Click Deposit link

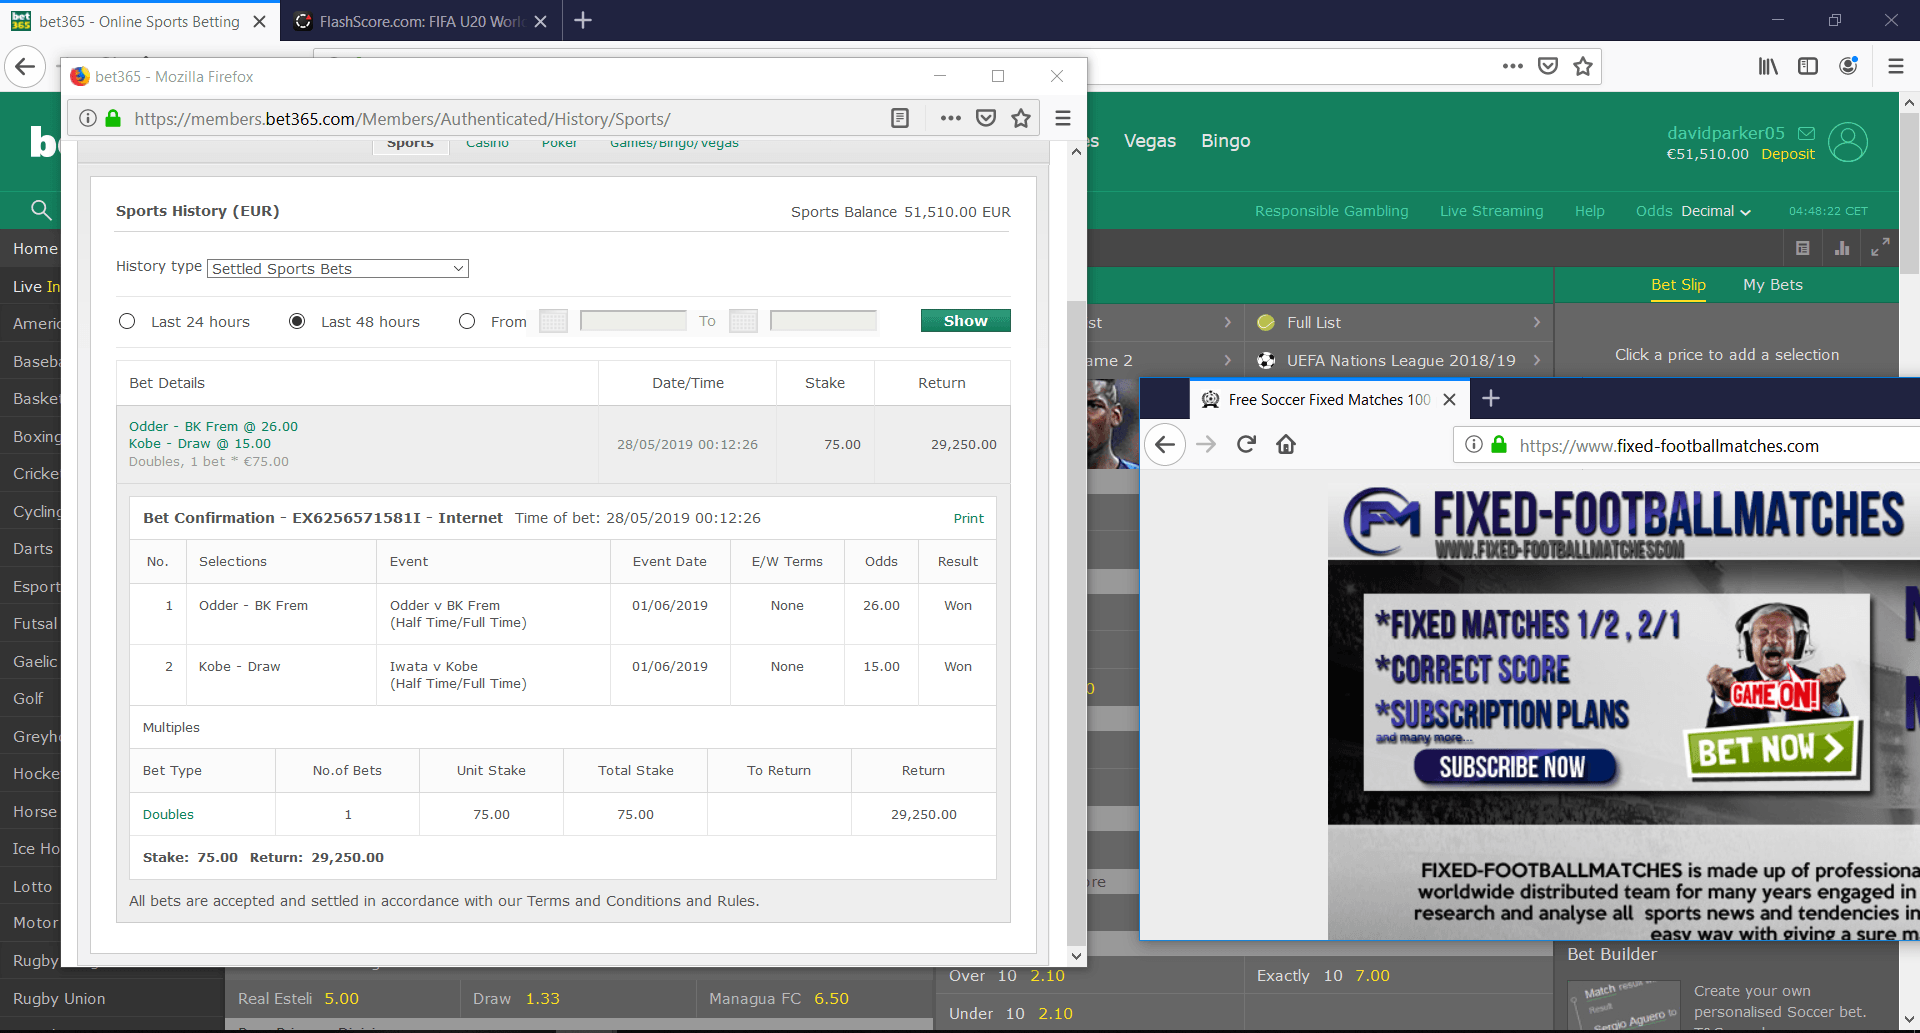pos(1788,154)
